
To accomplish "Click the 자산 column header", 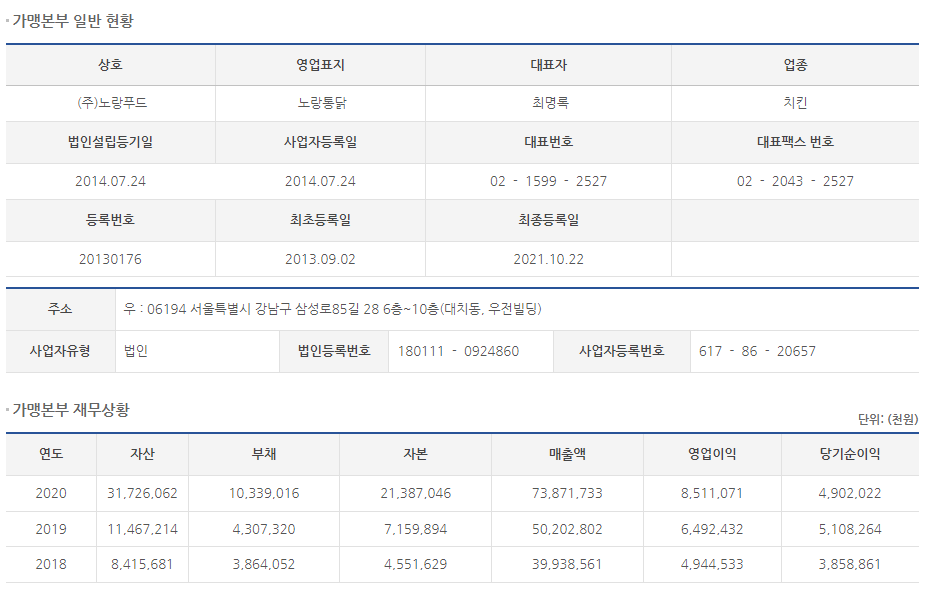I will pos(142,454).
